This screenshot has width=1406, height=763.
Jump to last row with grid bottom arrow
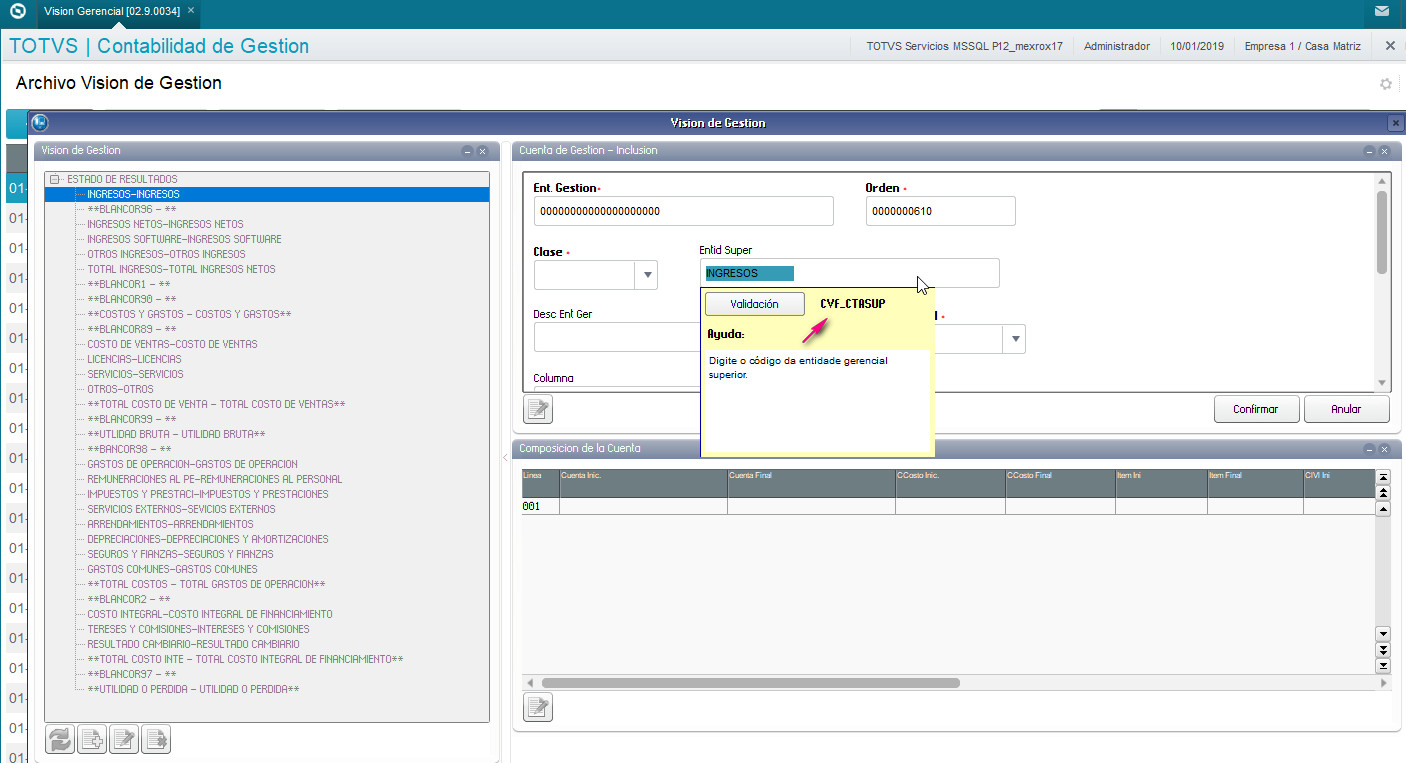click(x=1384, y=665)
